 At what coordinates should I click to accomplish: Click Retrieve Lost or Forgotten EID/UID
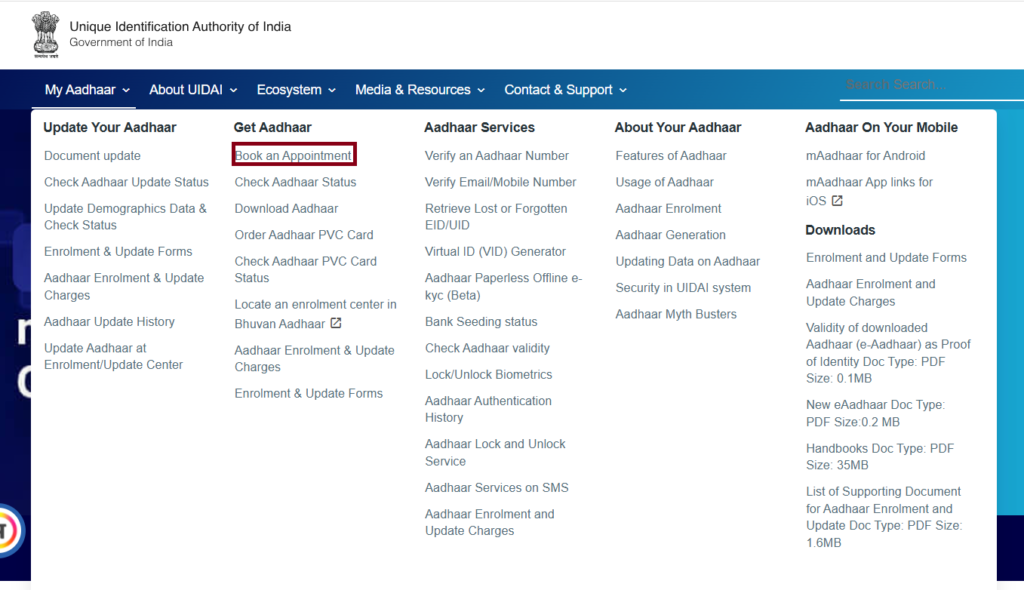point(496,216)
